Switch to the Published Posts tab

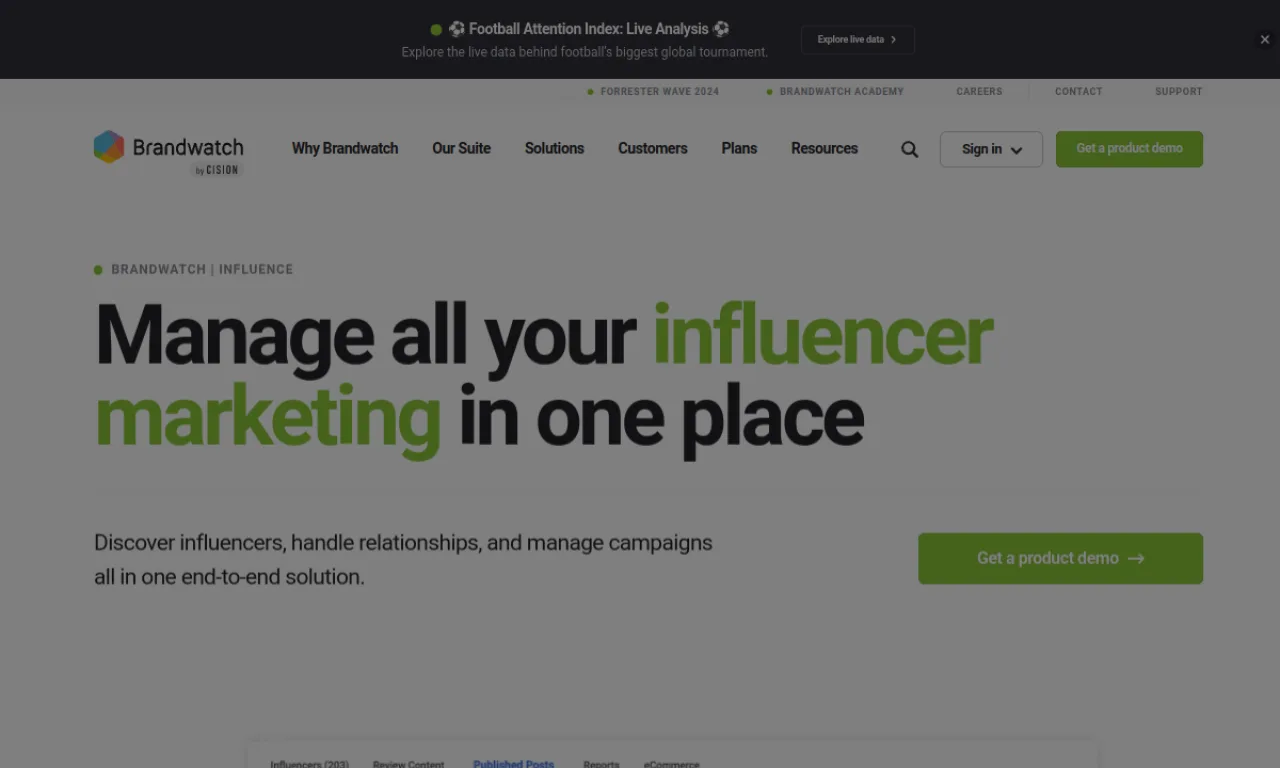coord(513,764)
